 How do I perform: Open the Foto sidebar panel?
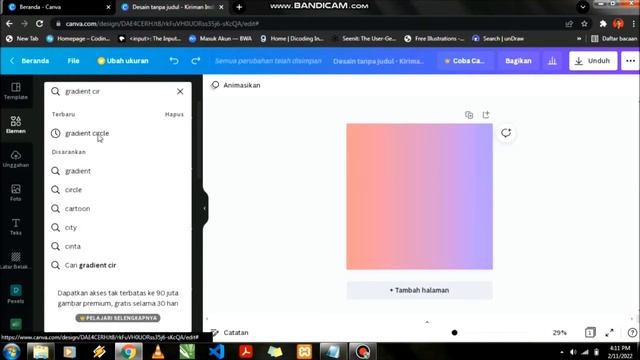click(x=16, y=193)
